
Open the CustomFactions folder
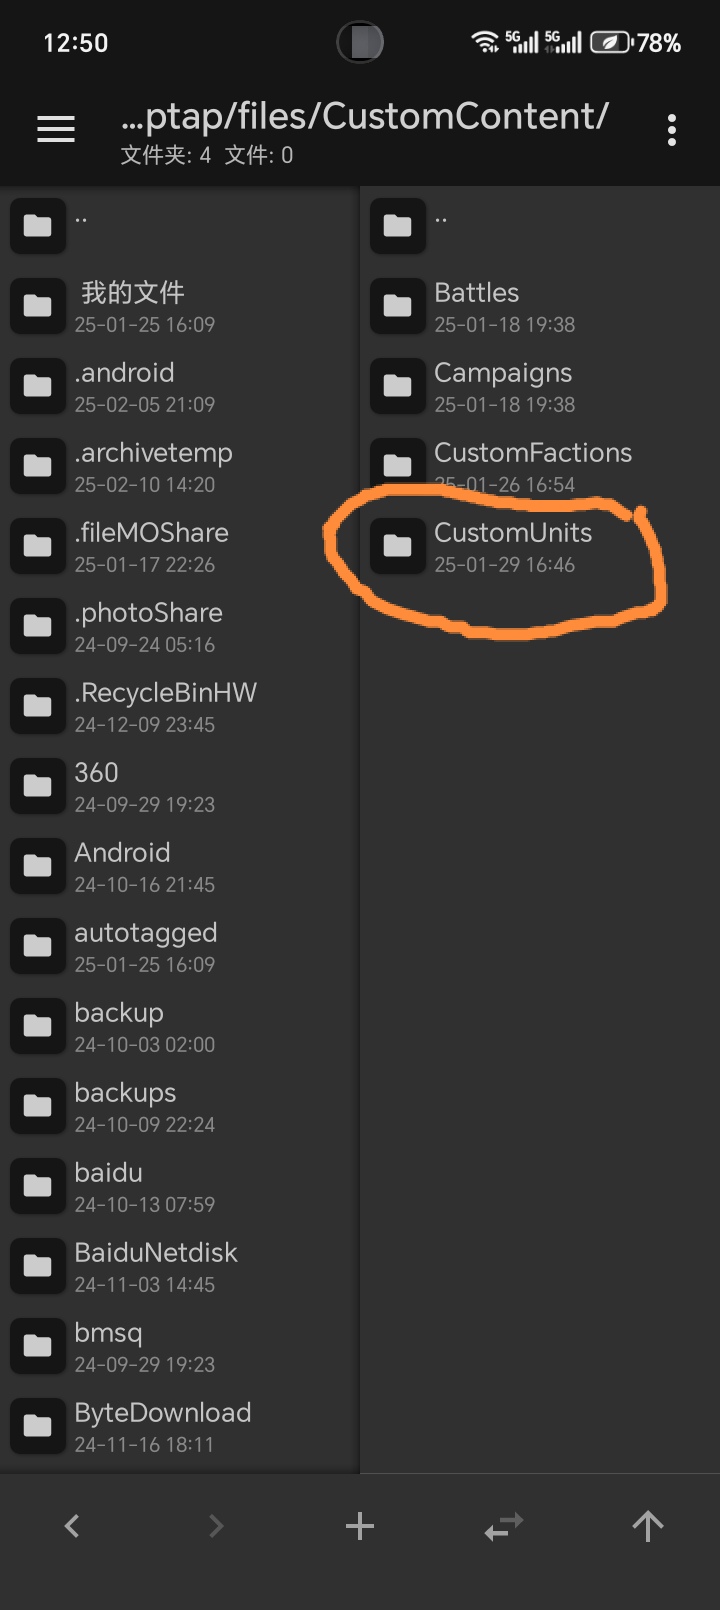(x=540, y=466)
